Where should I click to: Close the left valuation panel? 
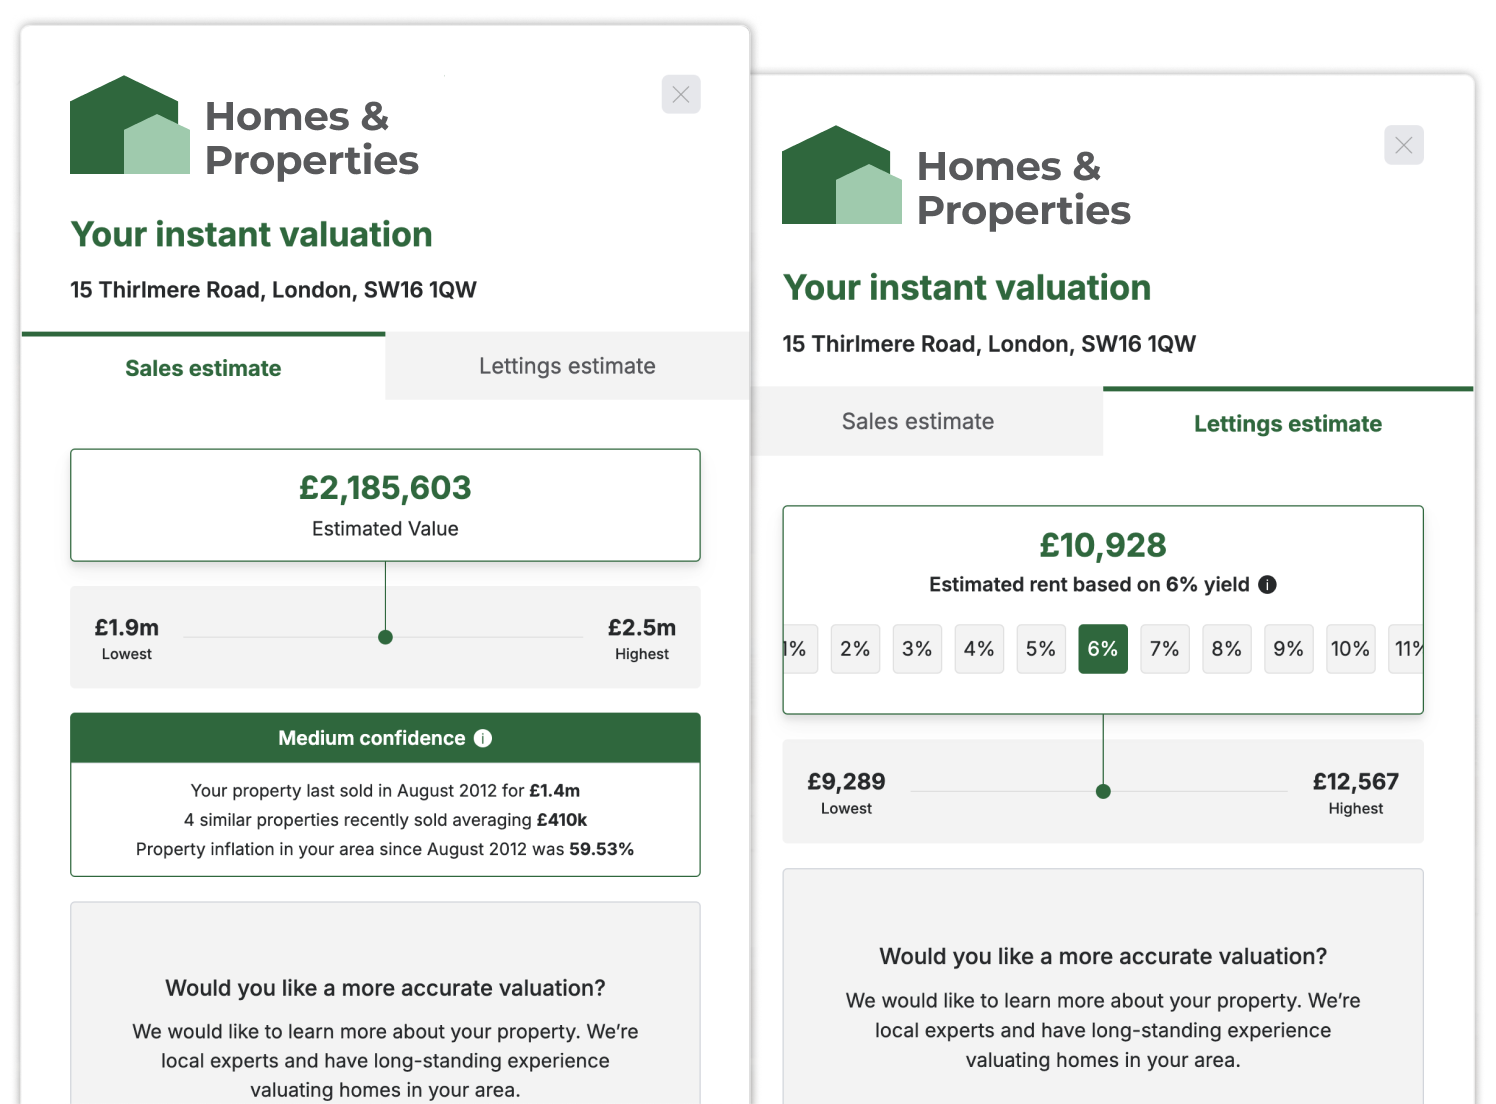tap(681, 95)
